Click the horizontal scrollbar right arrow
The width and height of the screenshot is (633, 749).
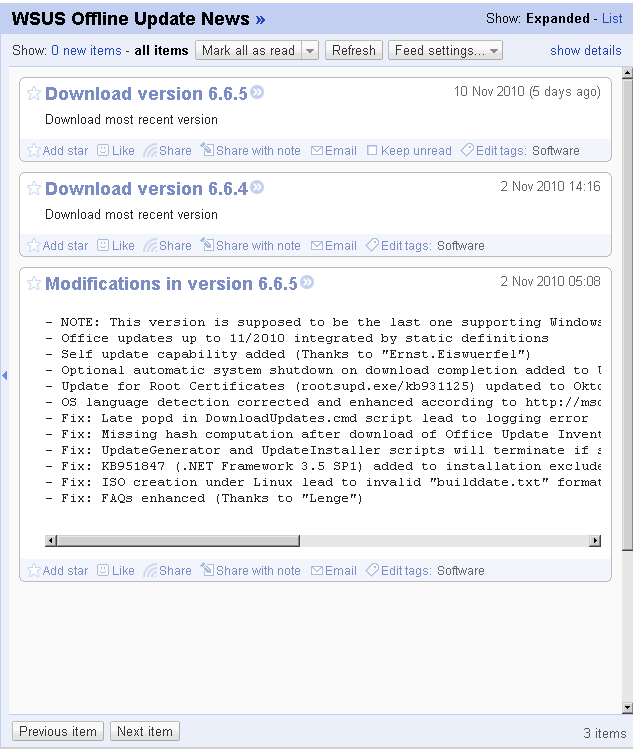tap(595, 541)
